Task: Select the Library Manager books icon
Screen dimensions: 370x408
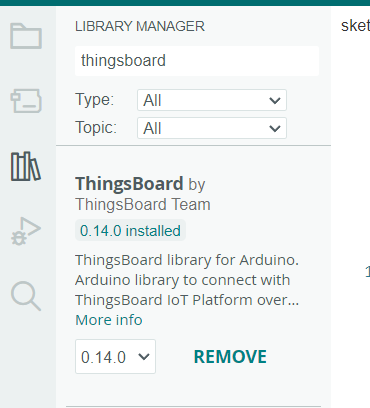Action: click(26, 166)
